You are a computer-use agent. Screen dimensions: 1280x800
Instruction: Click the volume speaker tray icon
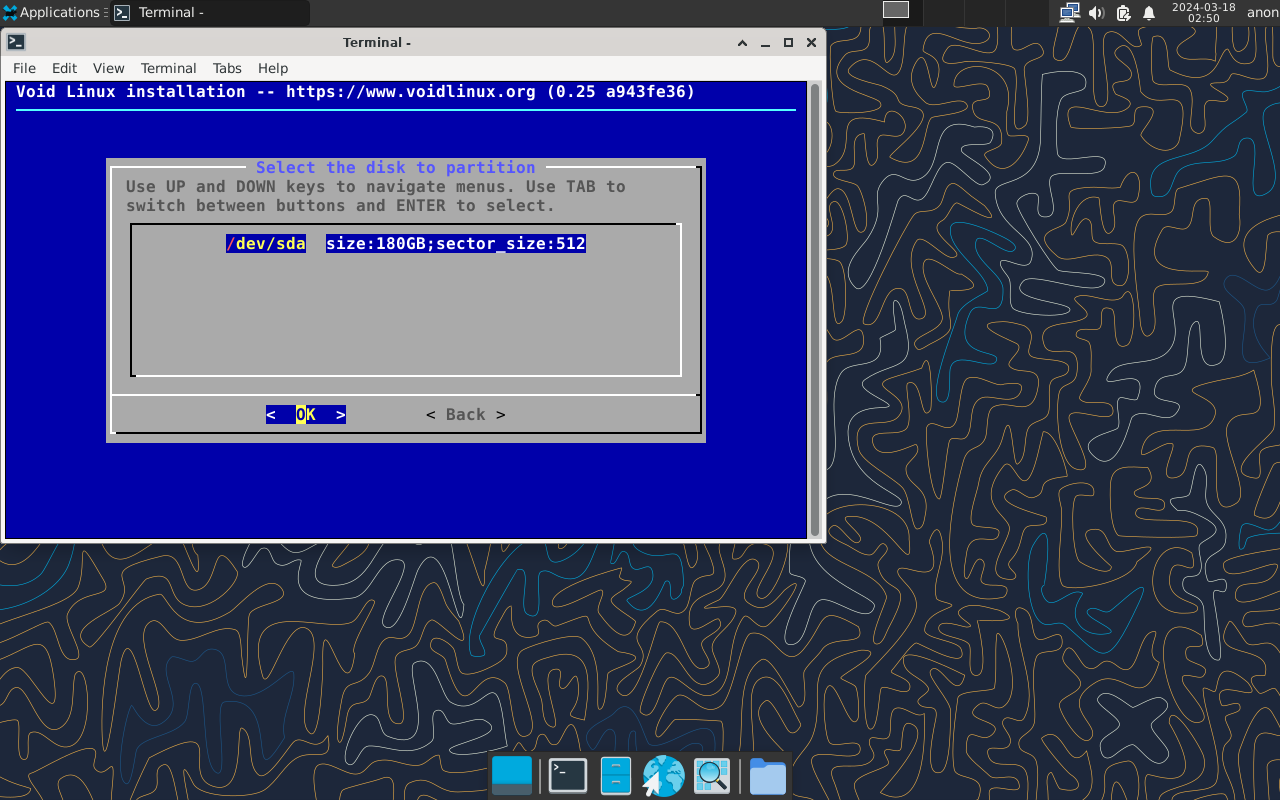click(1096, 13)
